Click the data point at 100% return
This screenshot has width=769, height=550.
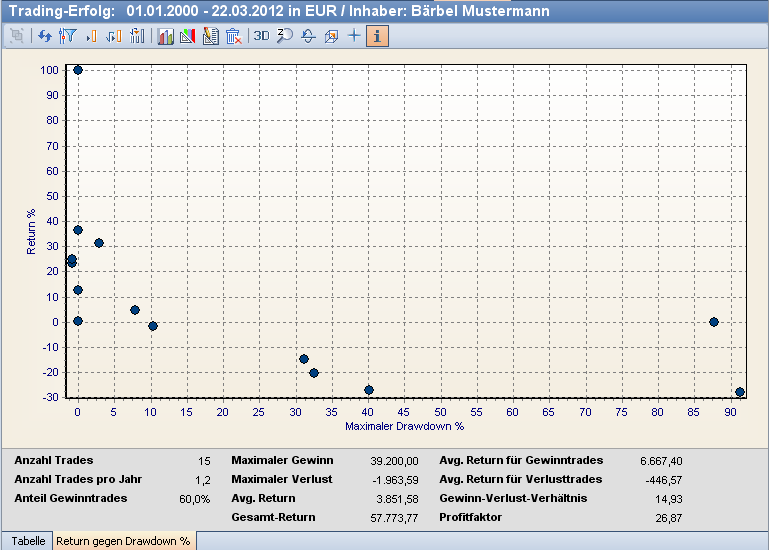(78, 70)
